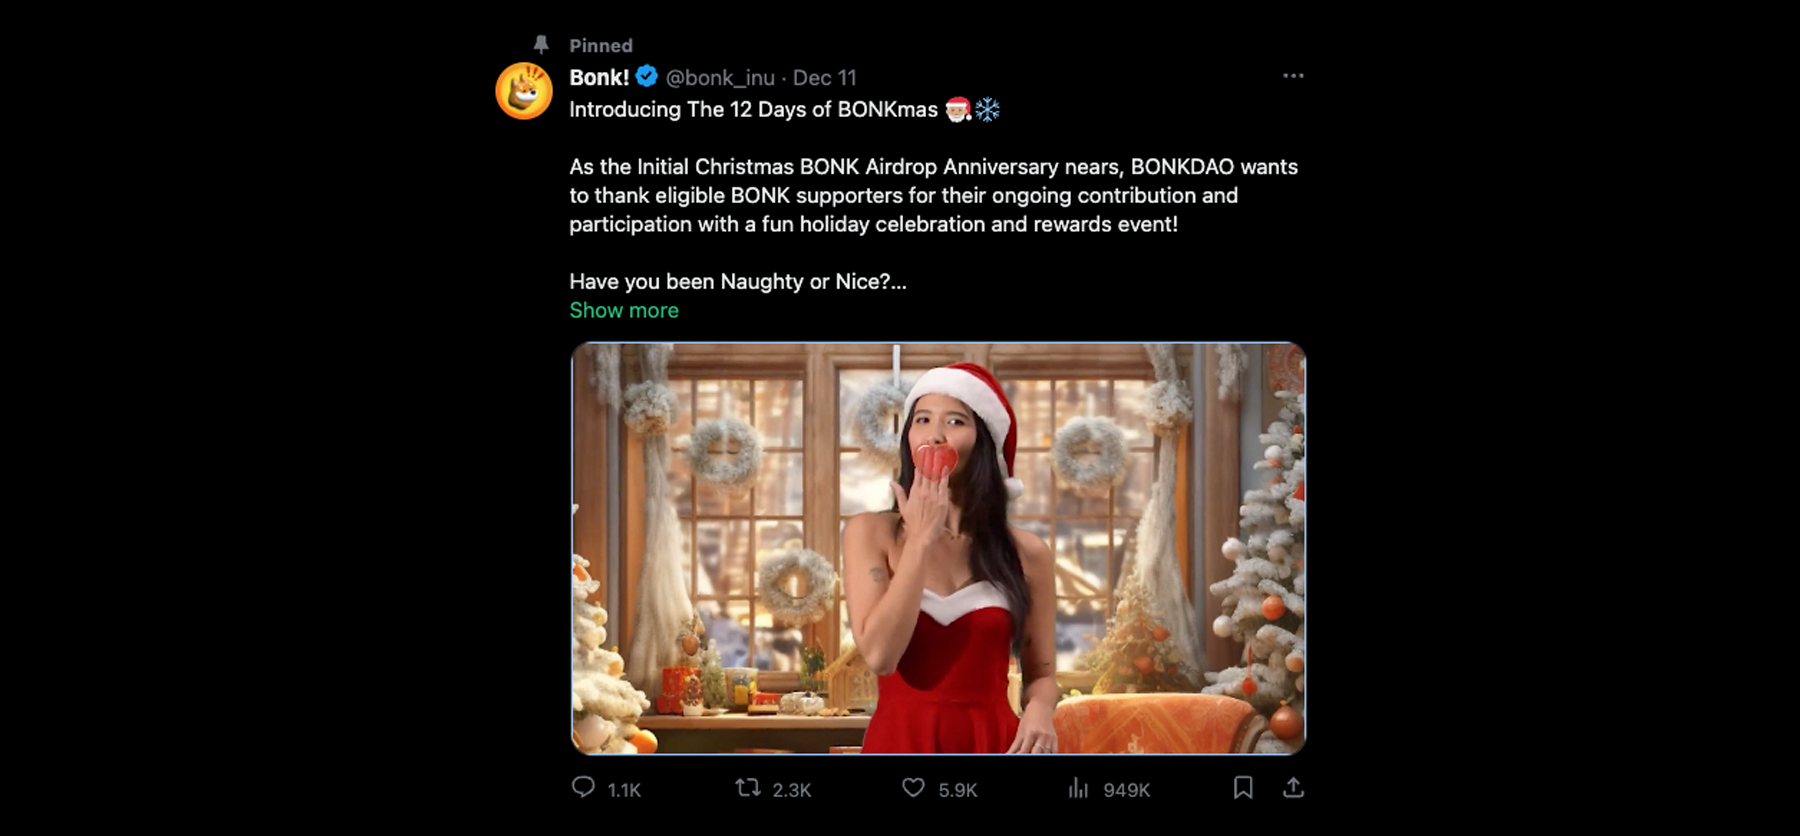Click the view analytics bar chart icon
1800x836 pixels.
coord(1078,788)
